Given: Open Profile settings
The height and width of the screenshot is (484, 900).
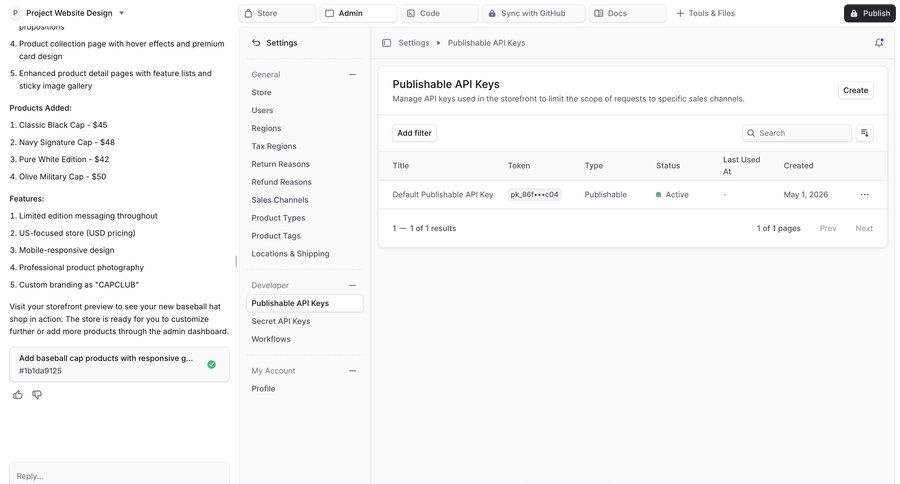Looking at the screenshot, I should point(263,388).
